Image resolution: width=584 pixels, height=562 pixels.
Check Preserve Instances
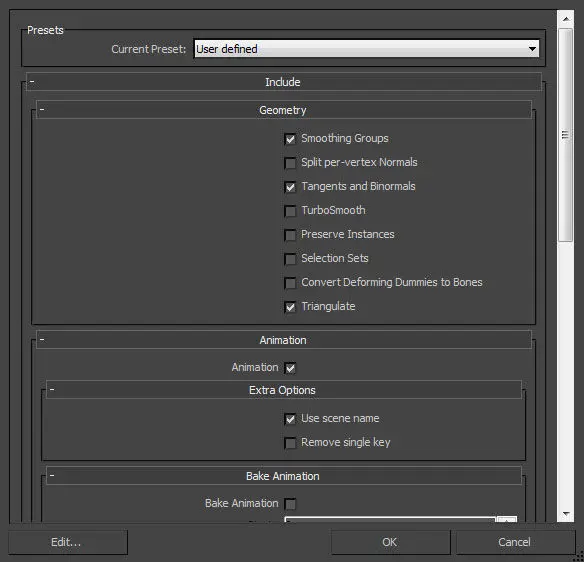click(x=290, y=235)
